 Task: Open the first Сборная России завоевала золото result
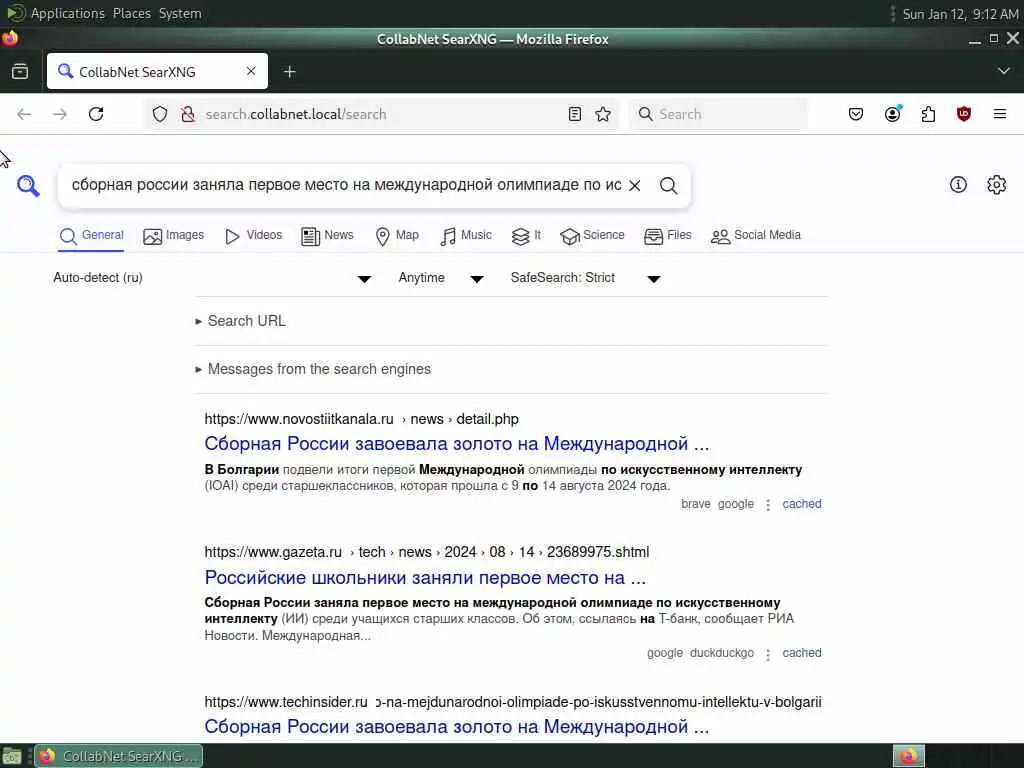(456, 444)
